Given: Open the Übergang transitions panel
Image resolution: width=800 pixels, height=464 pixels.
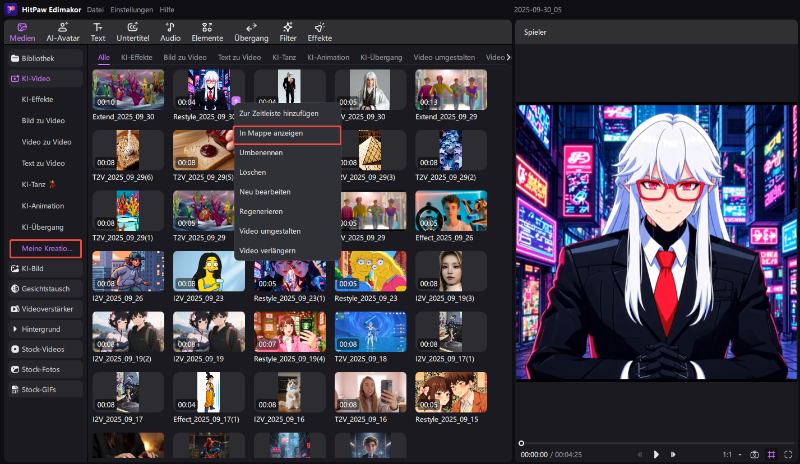Looking at the screenshot, I should 250,32.
